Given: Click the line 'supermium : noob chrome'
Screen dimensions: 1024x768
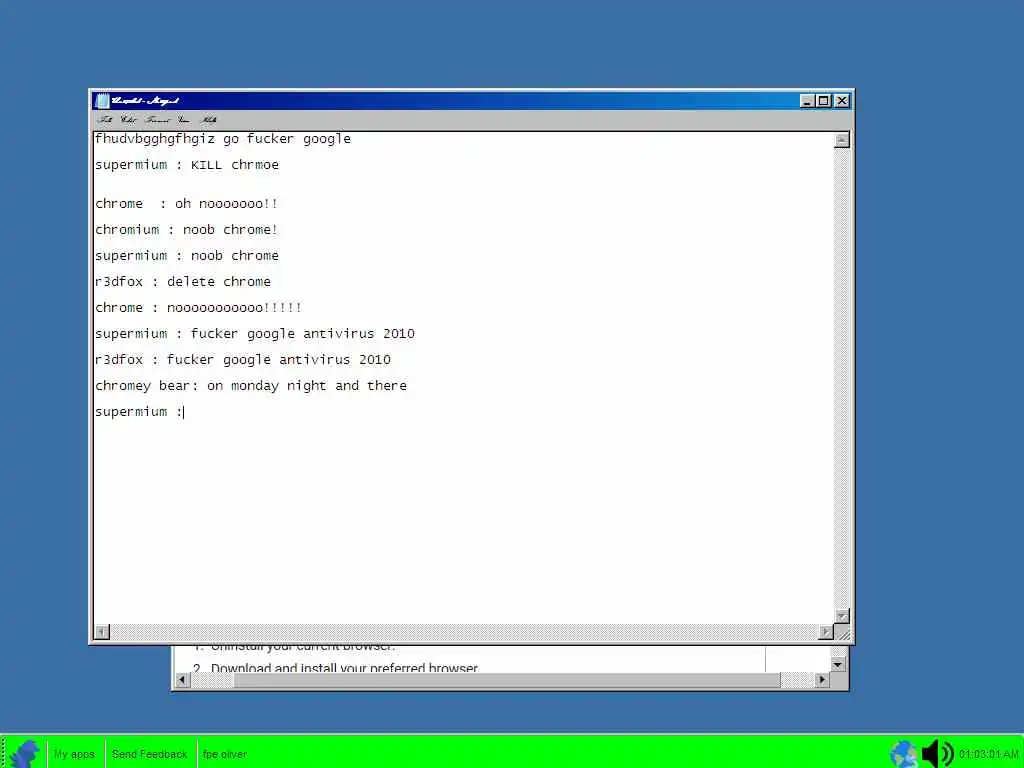Looking at the screenshot, I should 187,255.
